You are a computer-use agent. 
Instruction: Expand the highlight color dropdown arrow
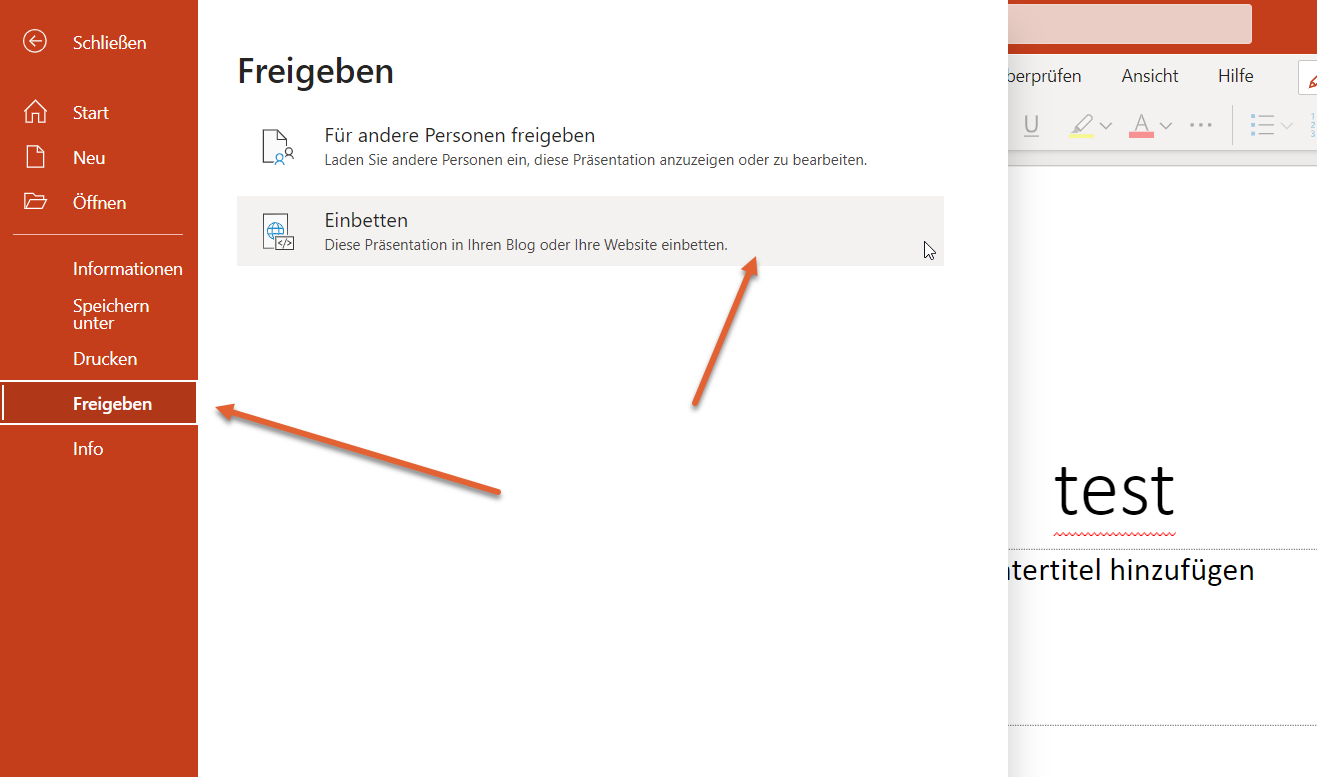(1106, 125)
